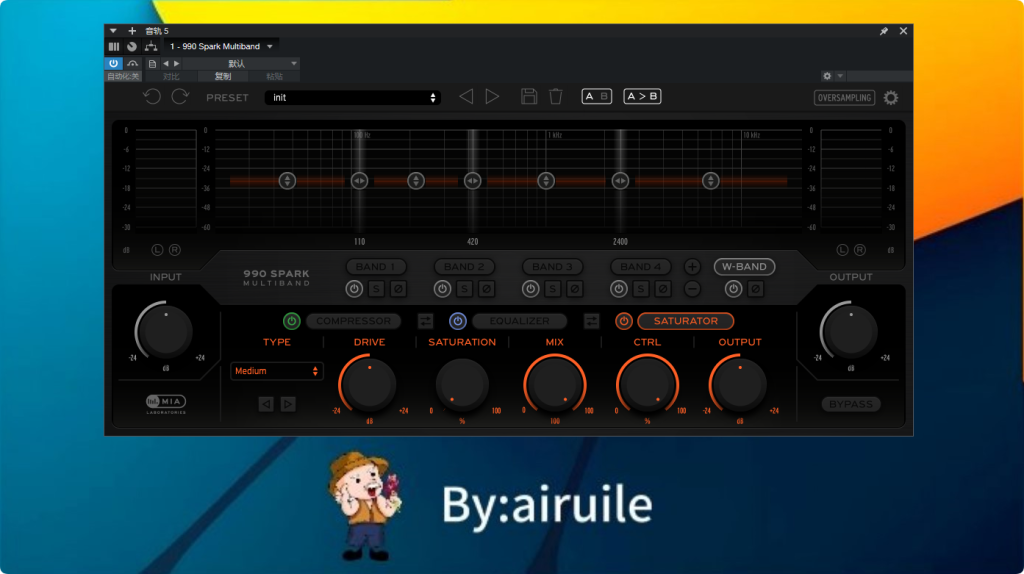Add a band with the plus button
Viewport: 1024px width, 574px height.
click(x=692, y=266)
